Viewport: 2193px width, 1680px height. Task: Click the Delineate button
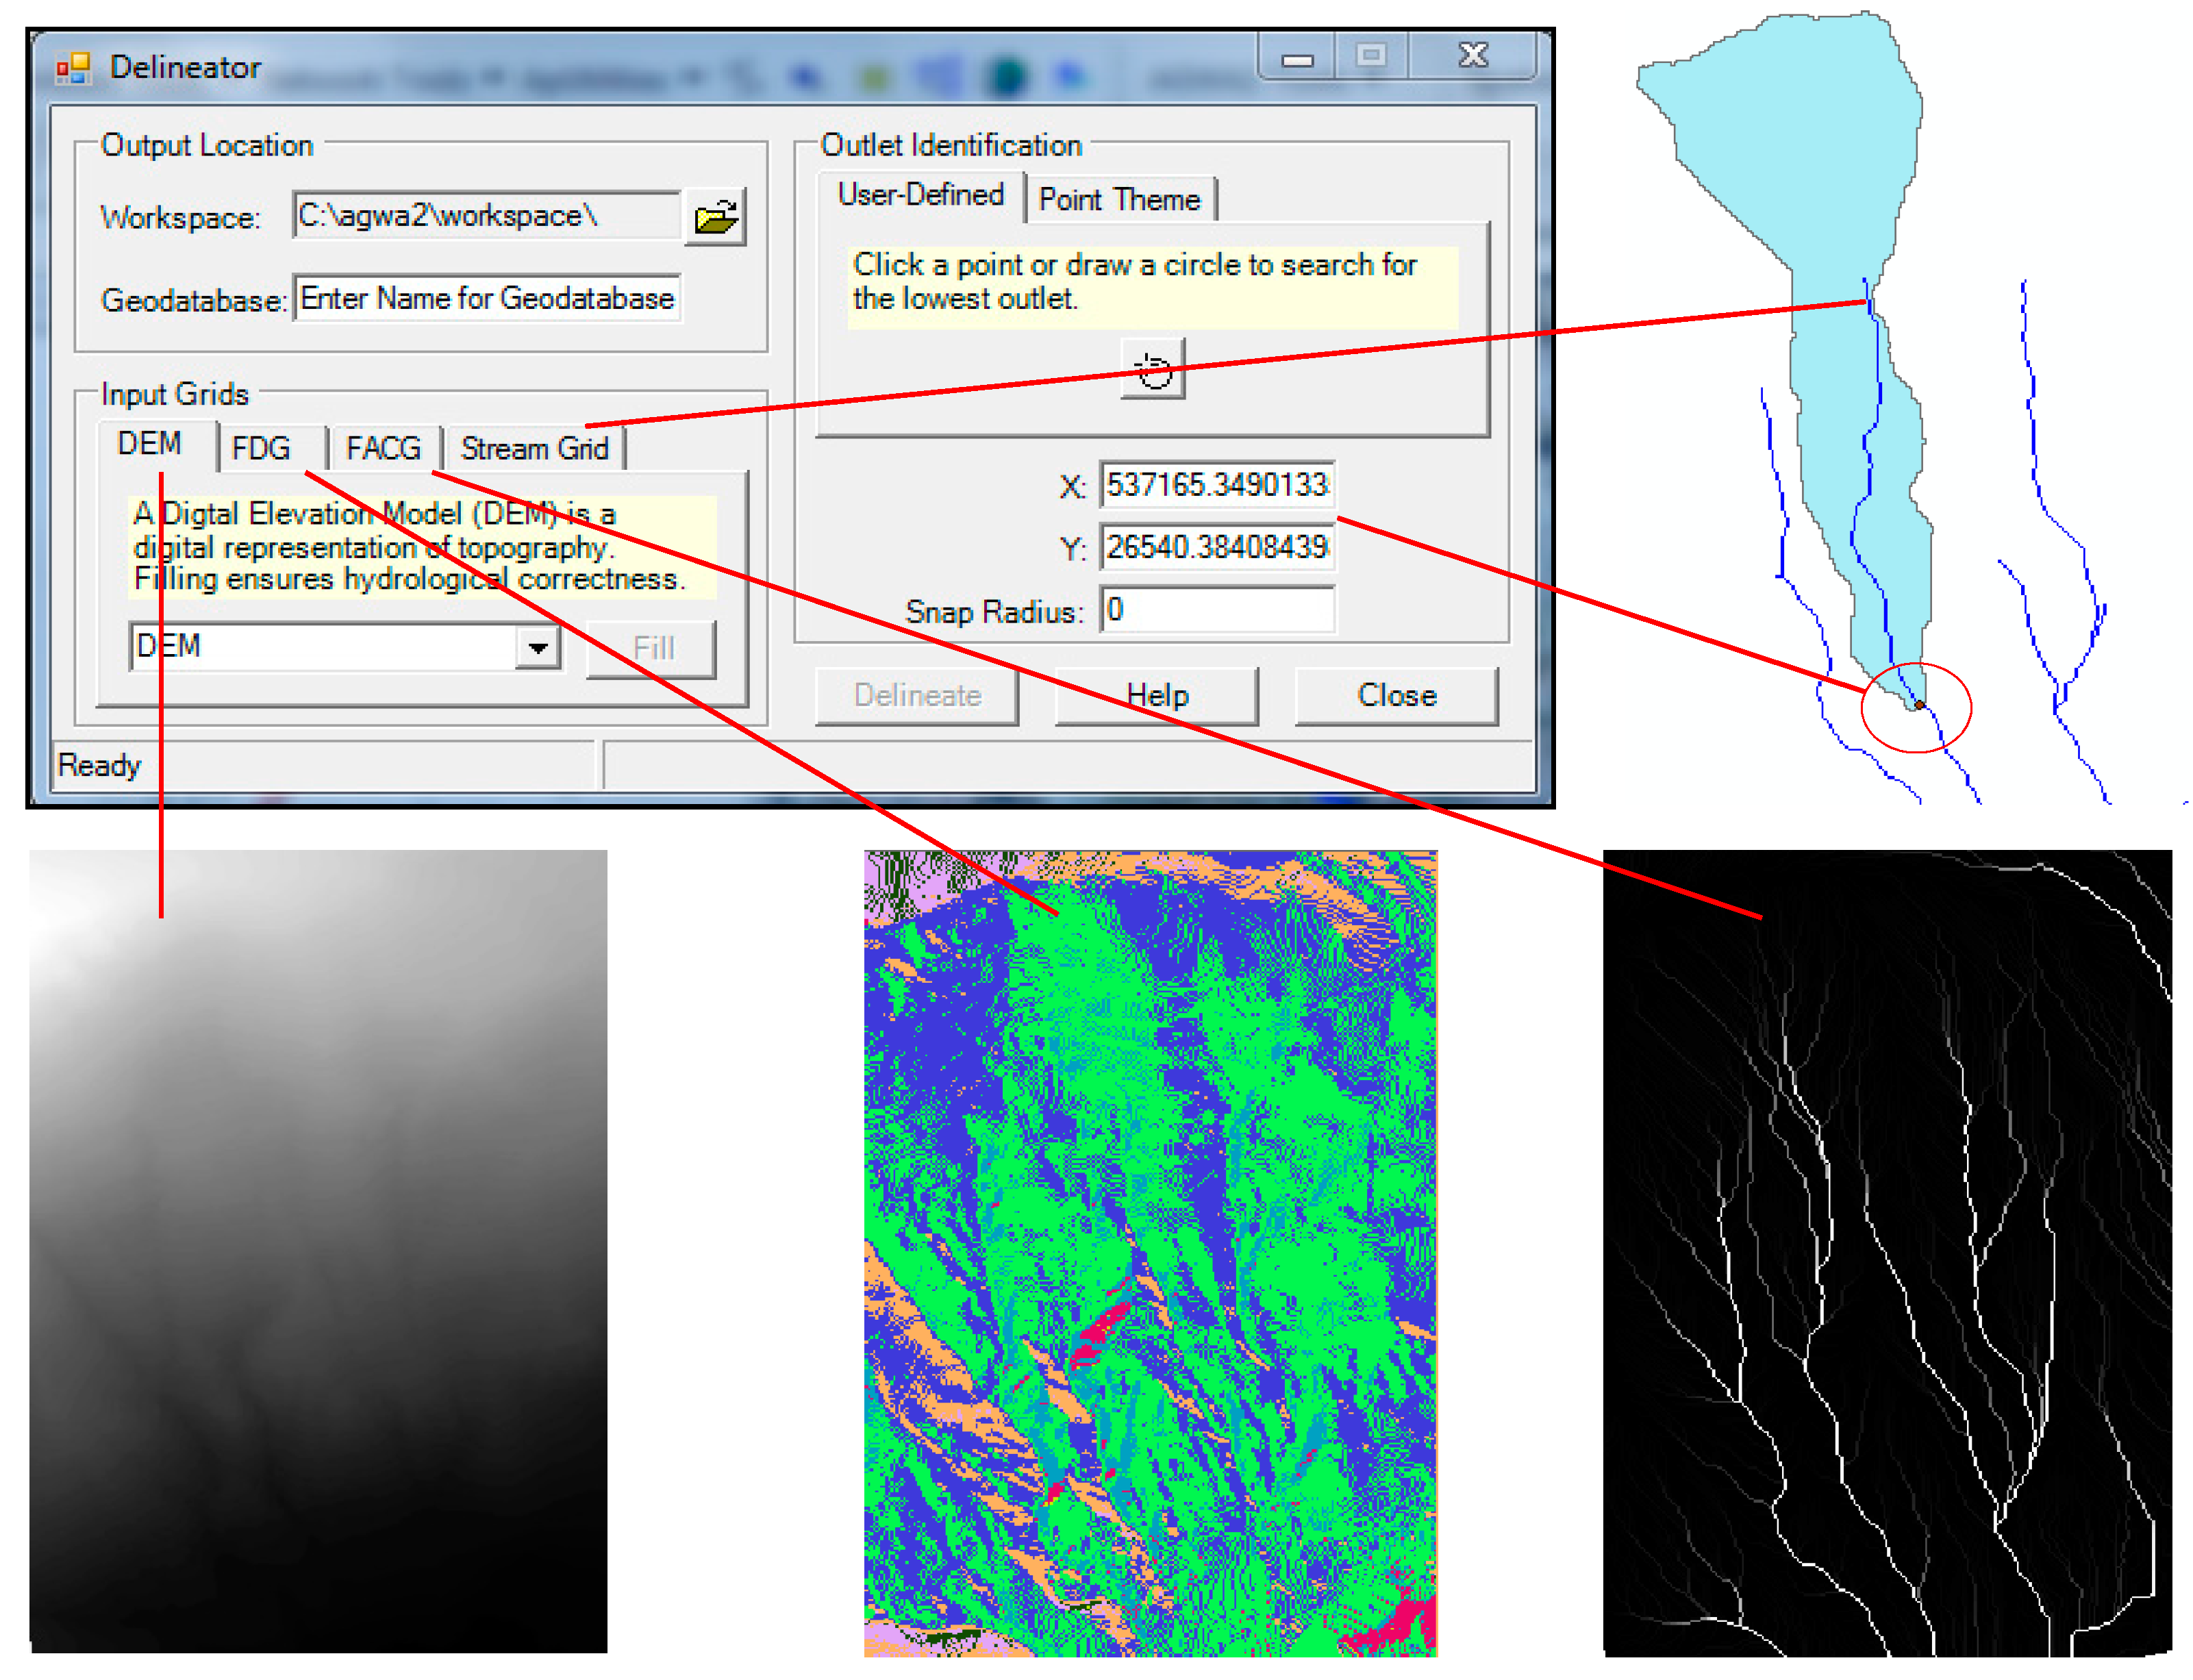(x=916, y=695)
